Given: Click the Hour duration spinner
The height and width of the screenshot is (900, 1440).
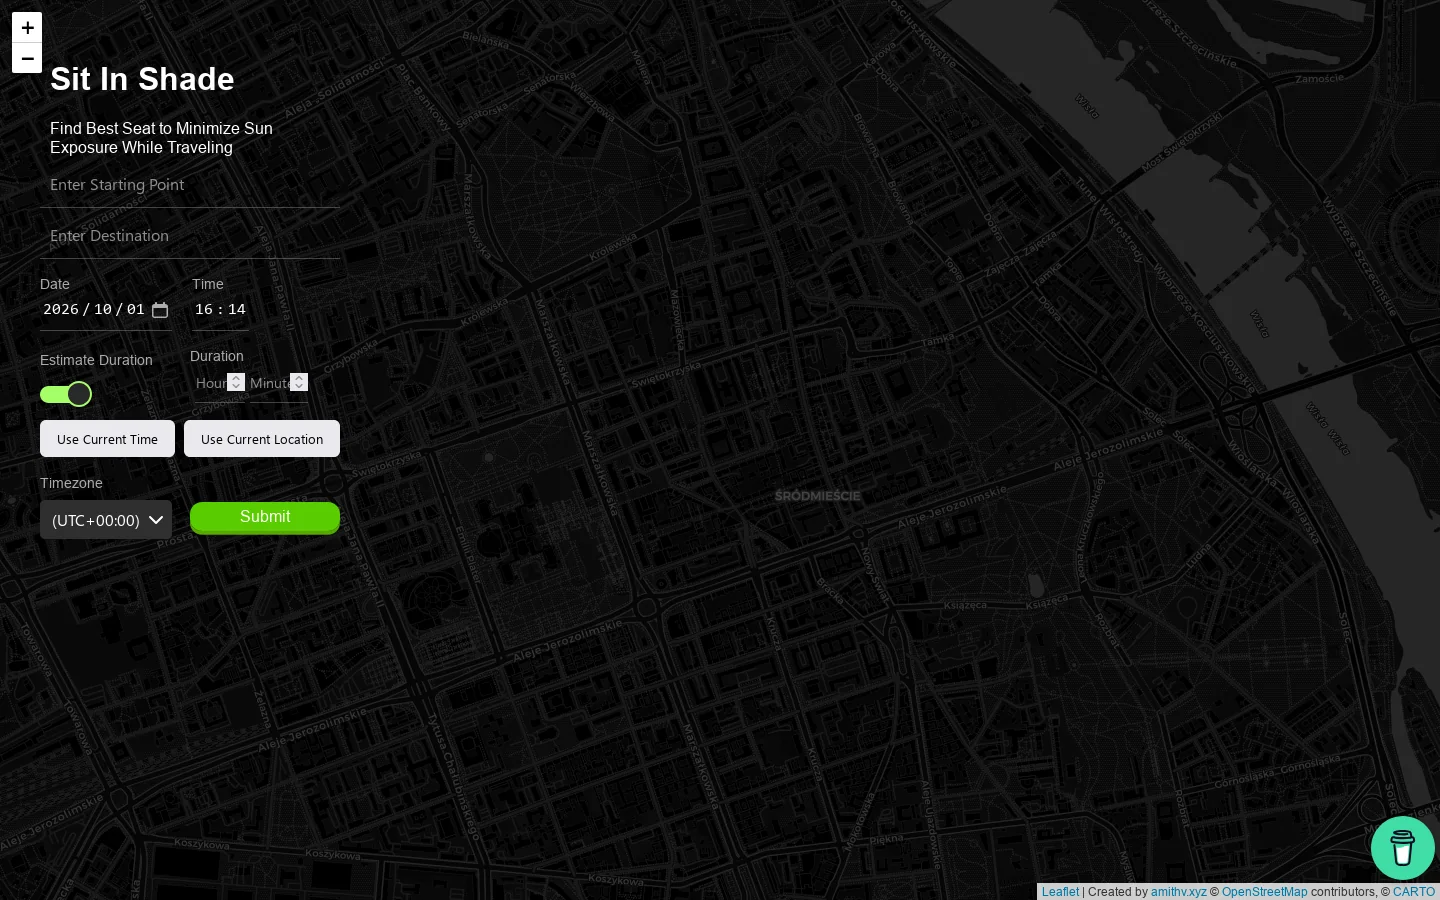Looking at the screenshot, I should pyautogui.click(x=236, y=382).
